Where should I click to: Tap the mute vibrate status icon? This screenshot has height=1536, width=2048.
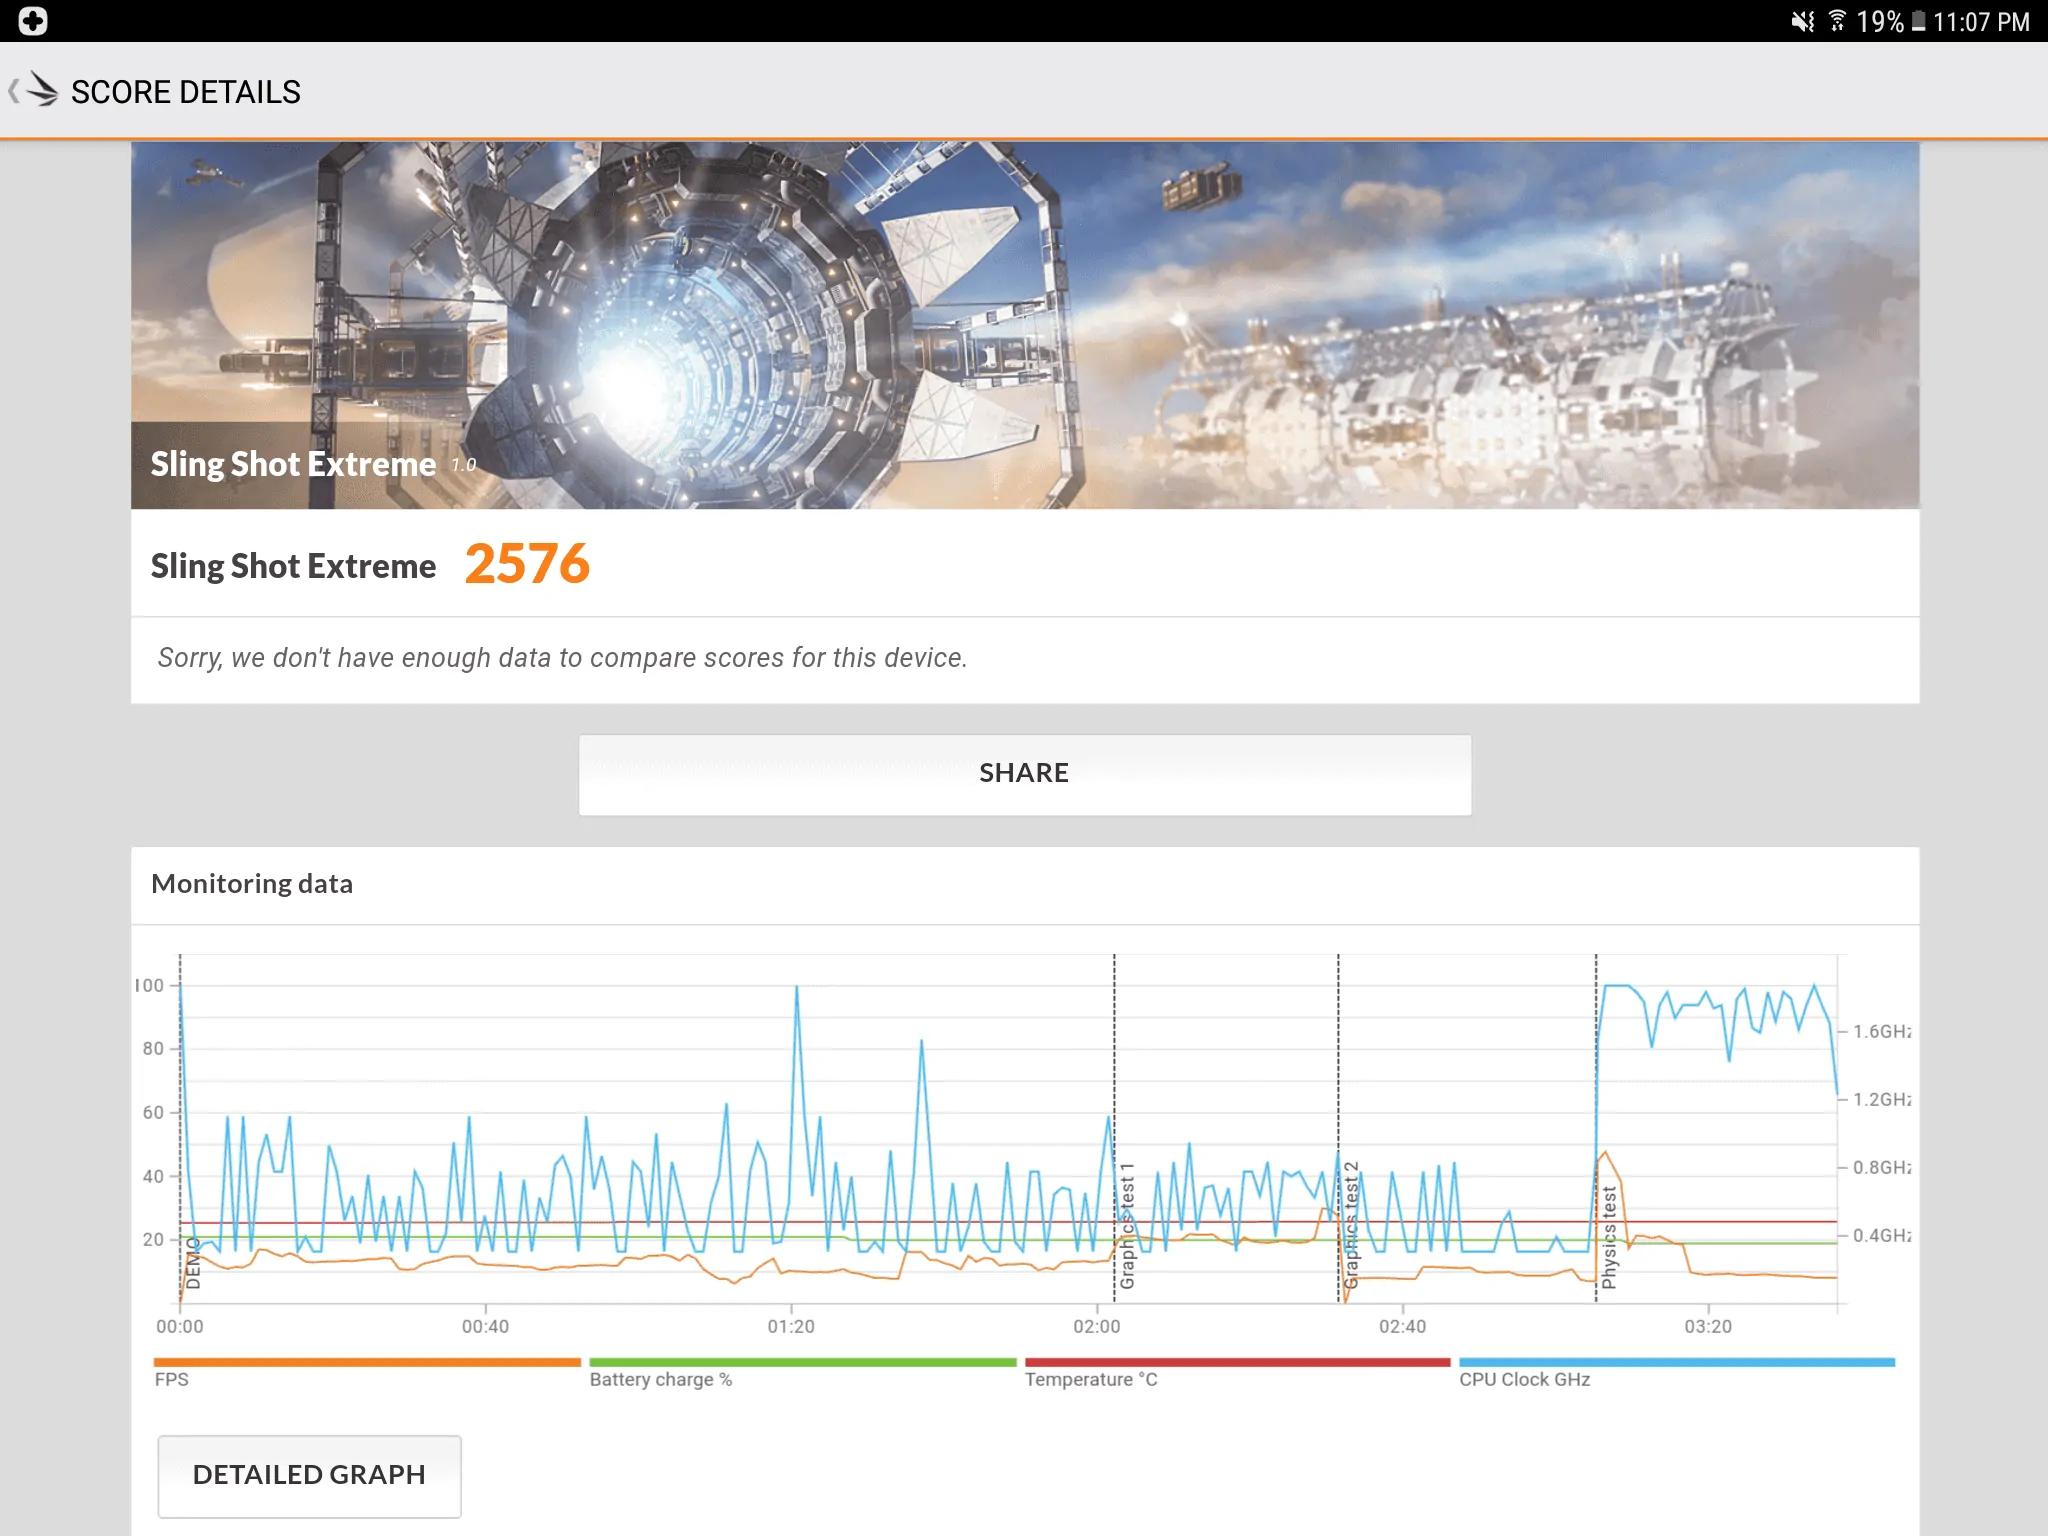click(x=1802, y=21)
